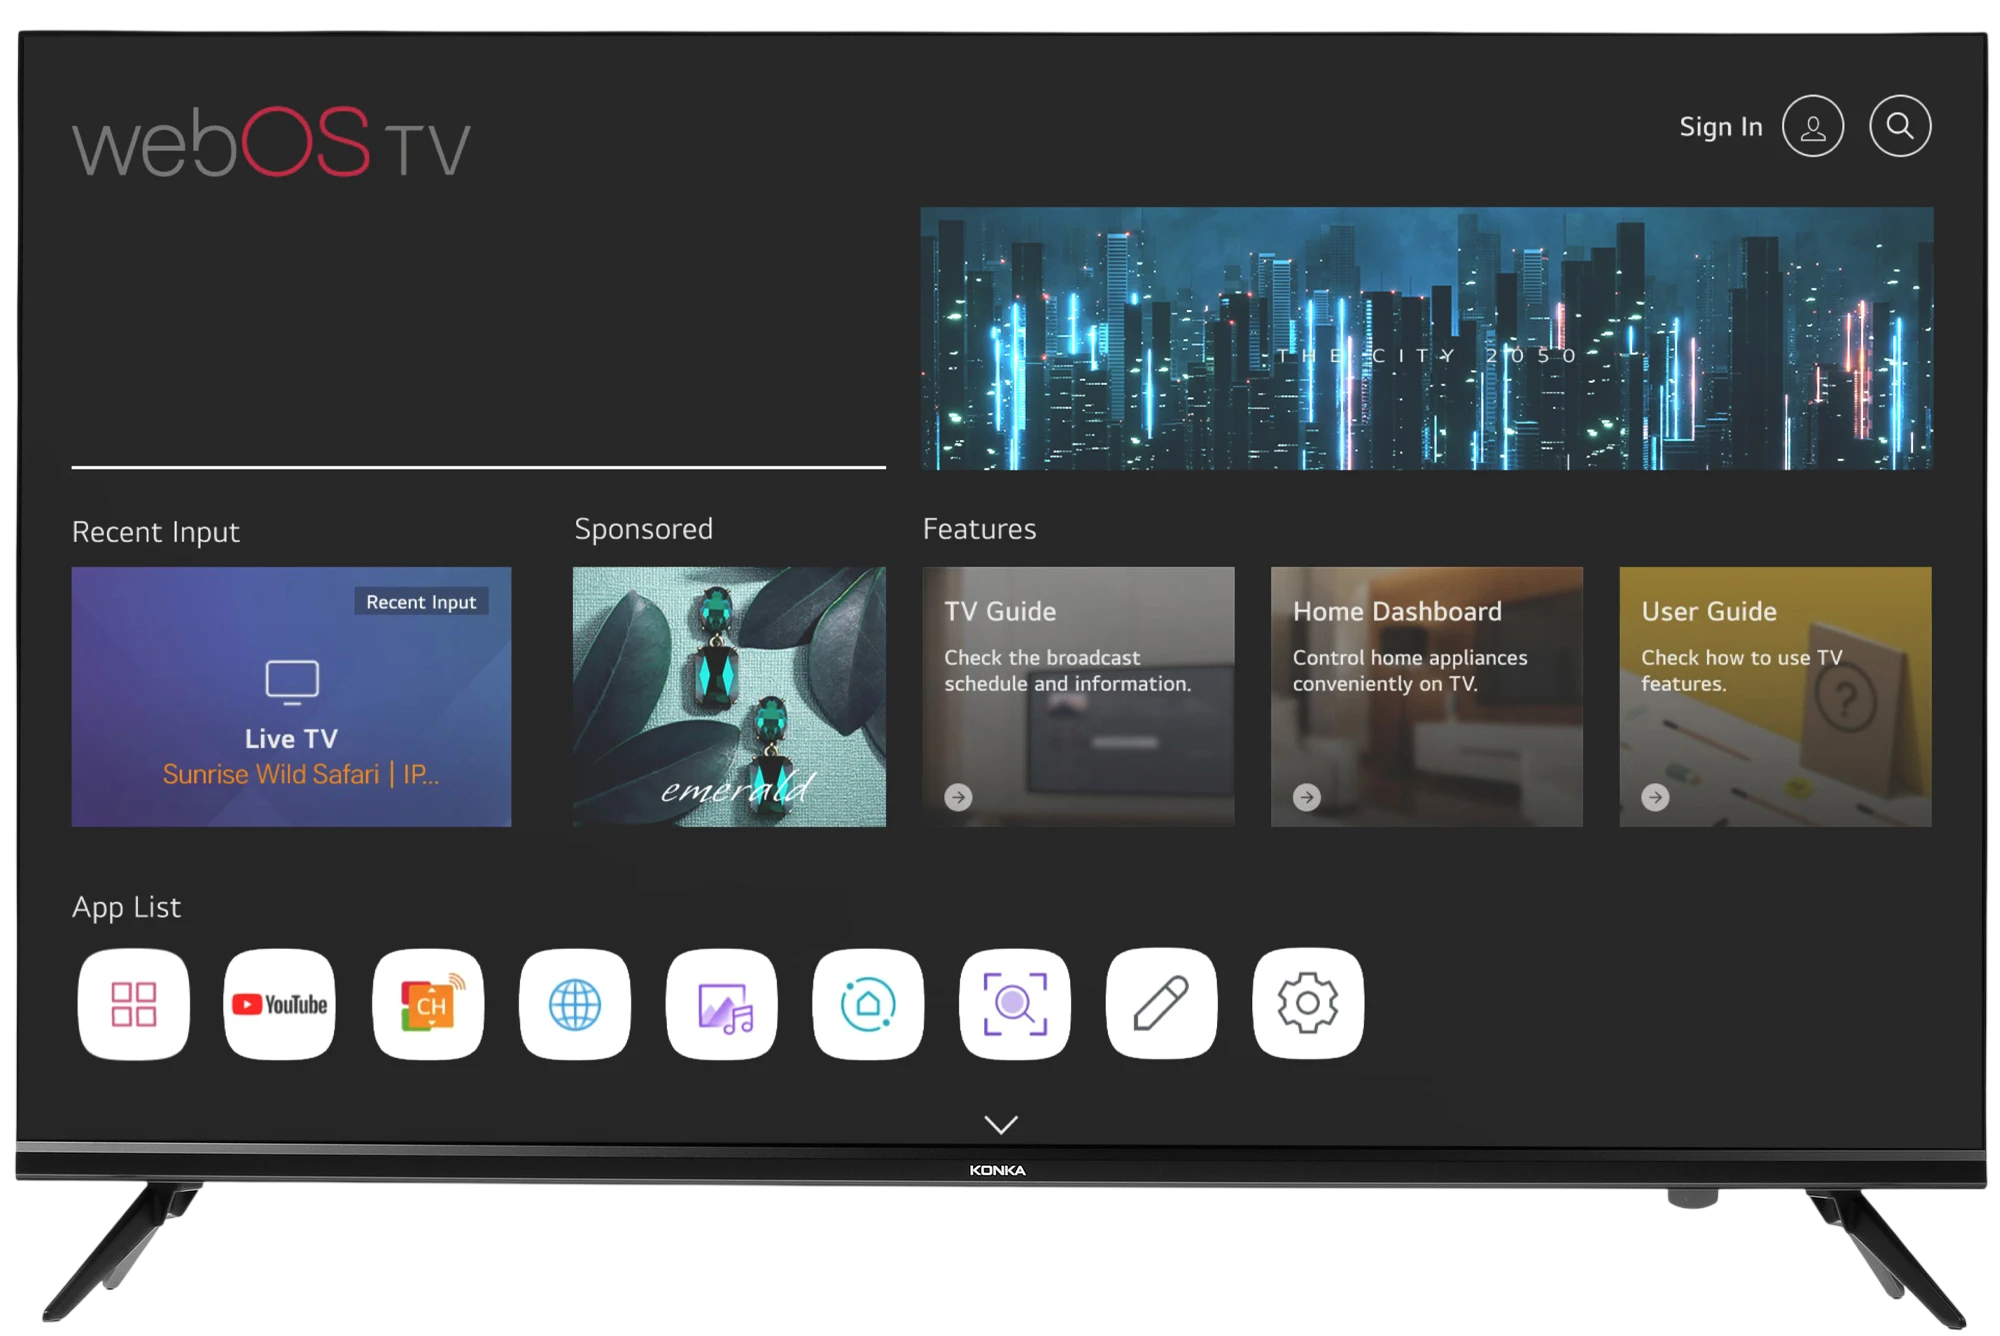Image resolution: width=2000 pixels, height=1336 pixels.
Task: Open search with the magnifier icon
Action: point(1900,127)
